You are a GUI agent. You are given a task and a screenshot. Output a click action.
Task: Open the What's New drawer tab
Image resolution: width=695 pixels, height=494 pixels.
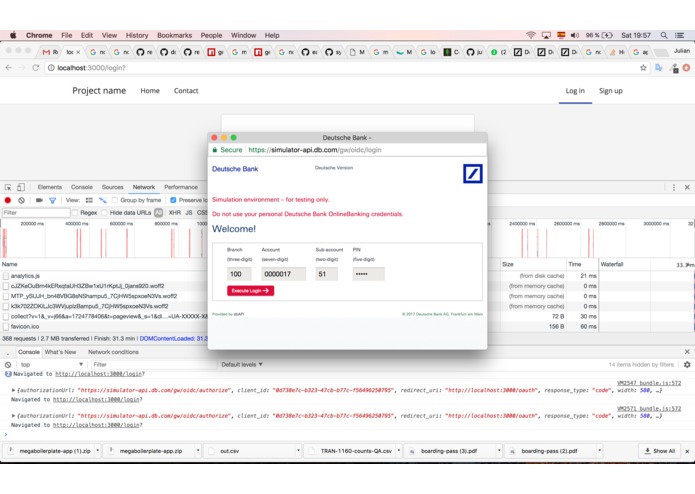pyautogui.click(x=60, y=352)
